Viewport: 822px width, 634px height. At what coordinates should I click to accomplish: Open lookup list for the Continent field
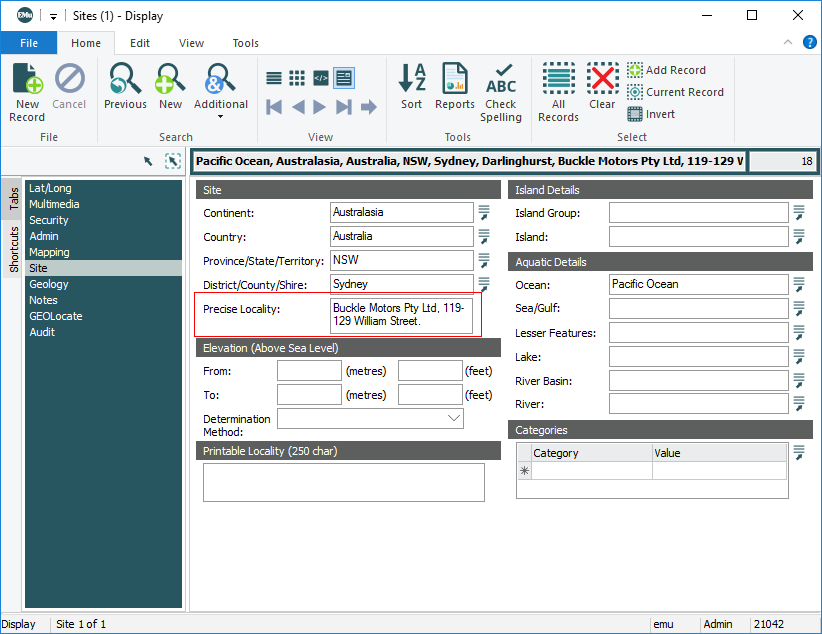click(x=484, y=212)
